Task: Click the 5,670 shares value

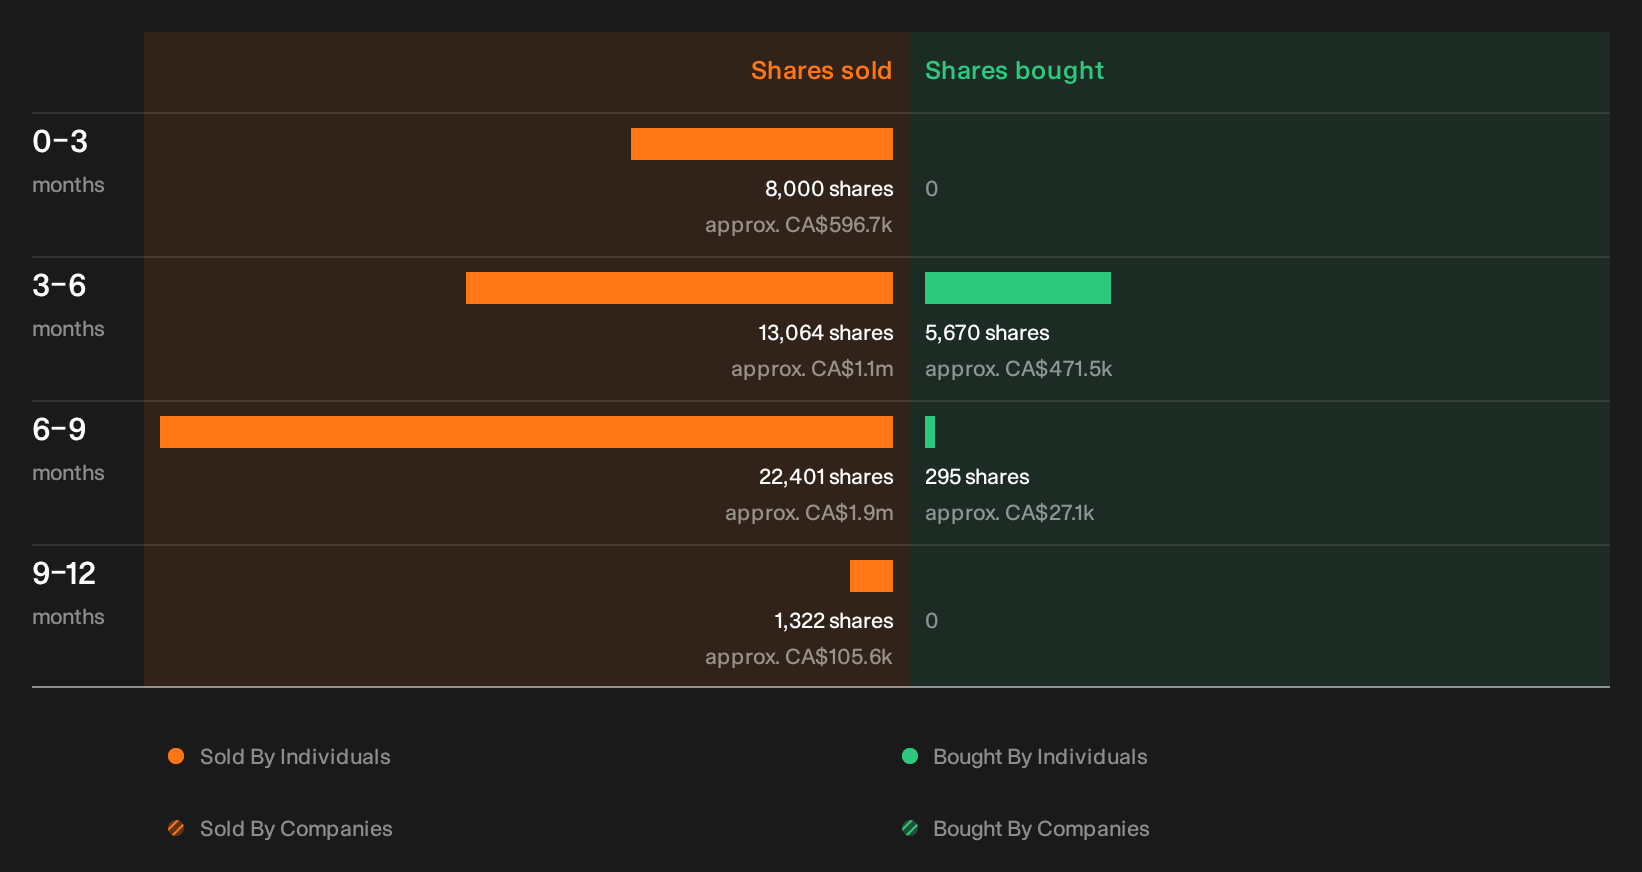Action: pos(987,333)
